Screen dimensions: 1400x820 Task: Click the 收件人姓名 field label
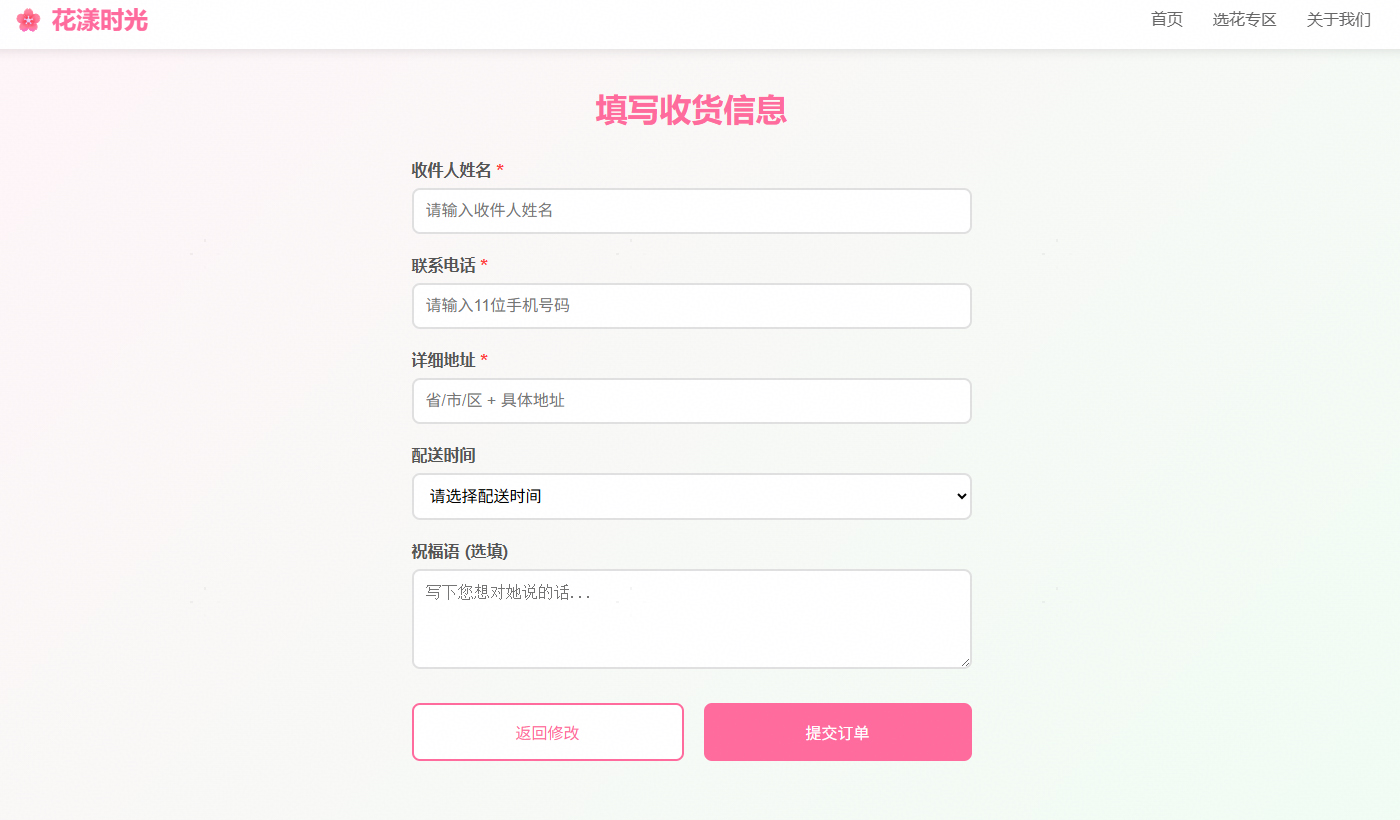(452, 170)
